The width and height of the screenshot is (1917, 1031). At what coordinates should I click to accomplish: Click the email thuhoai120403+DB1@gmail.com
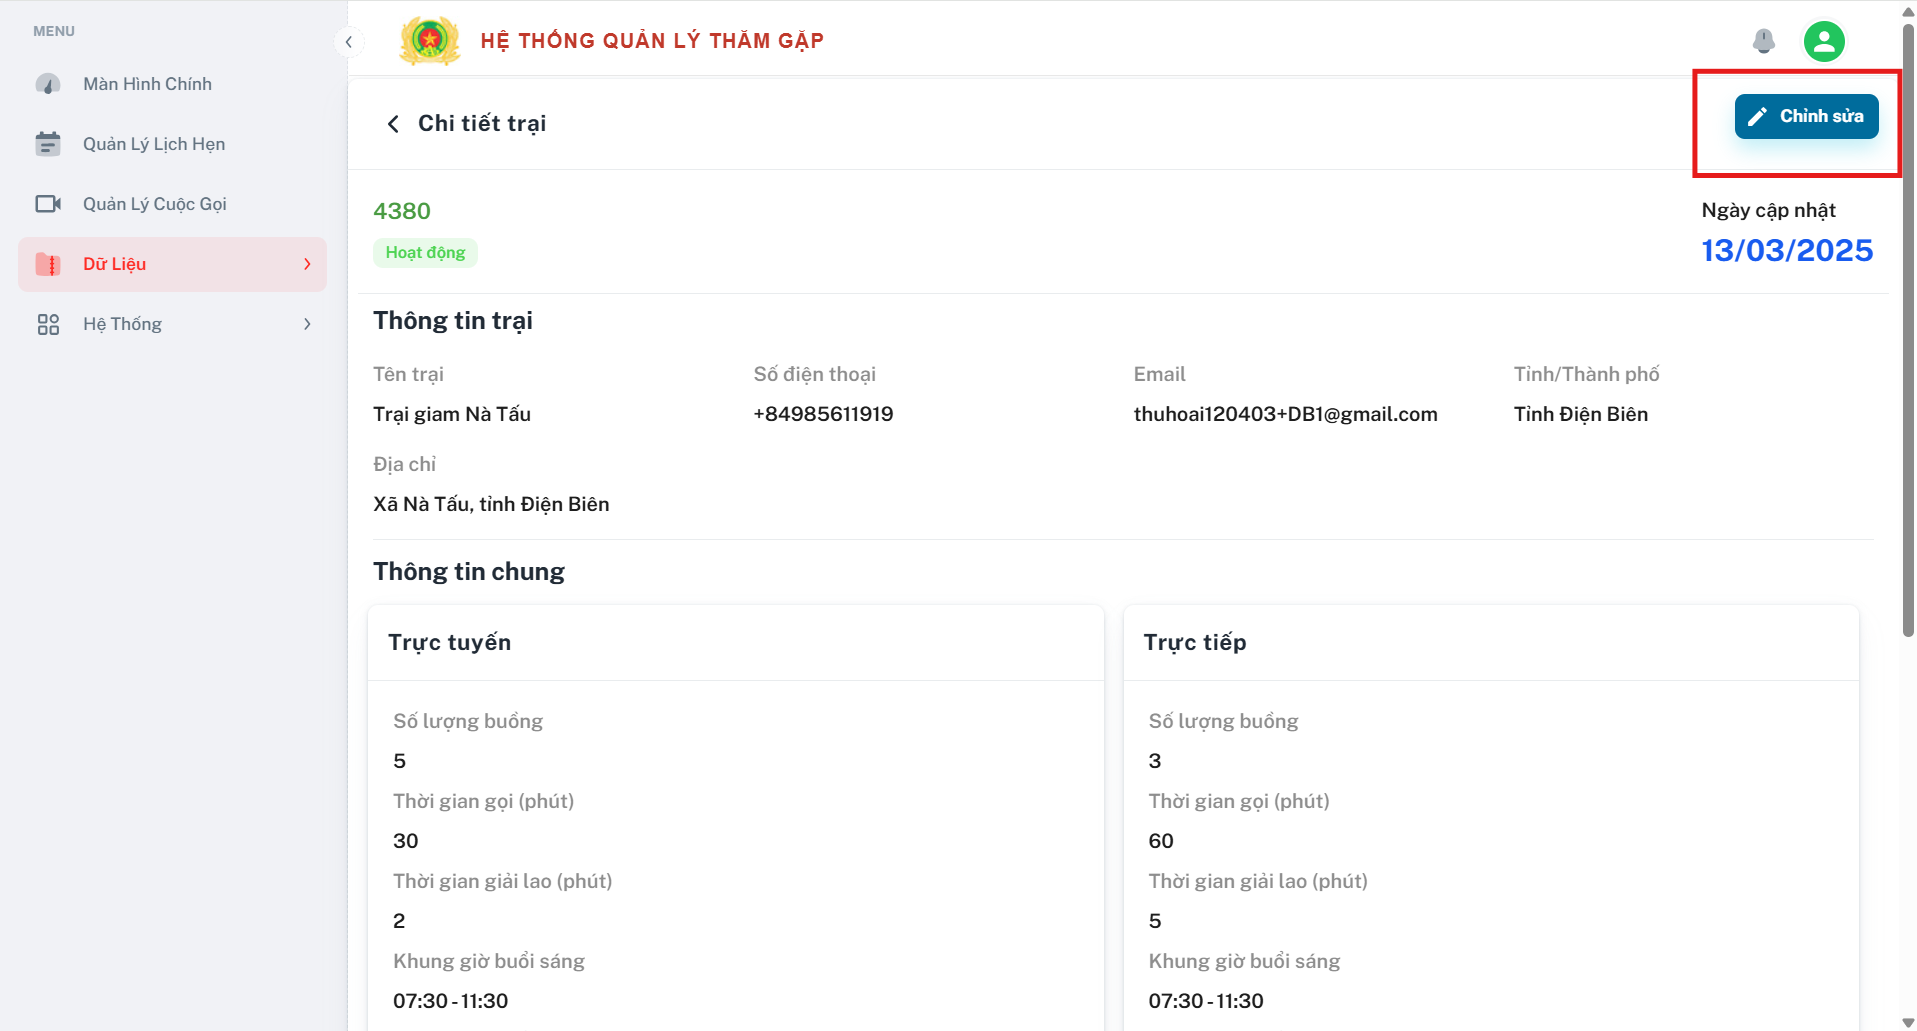click(1285, 414)
